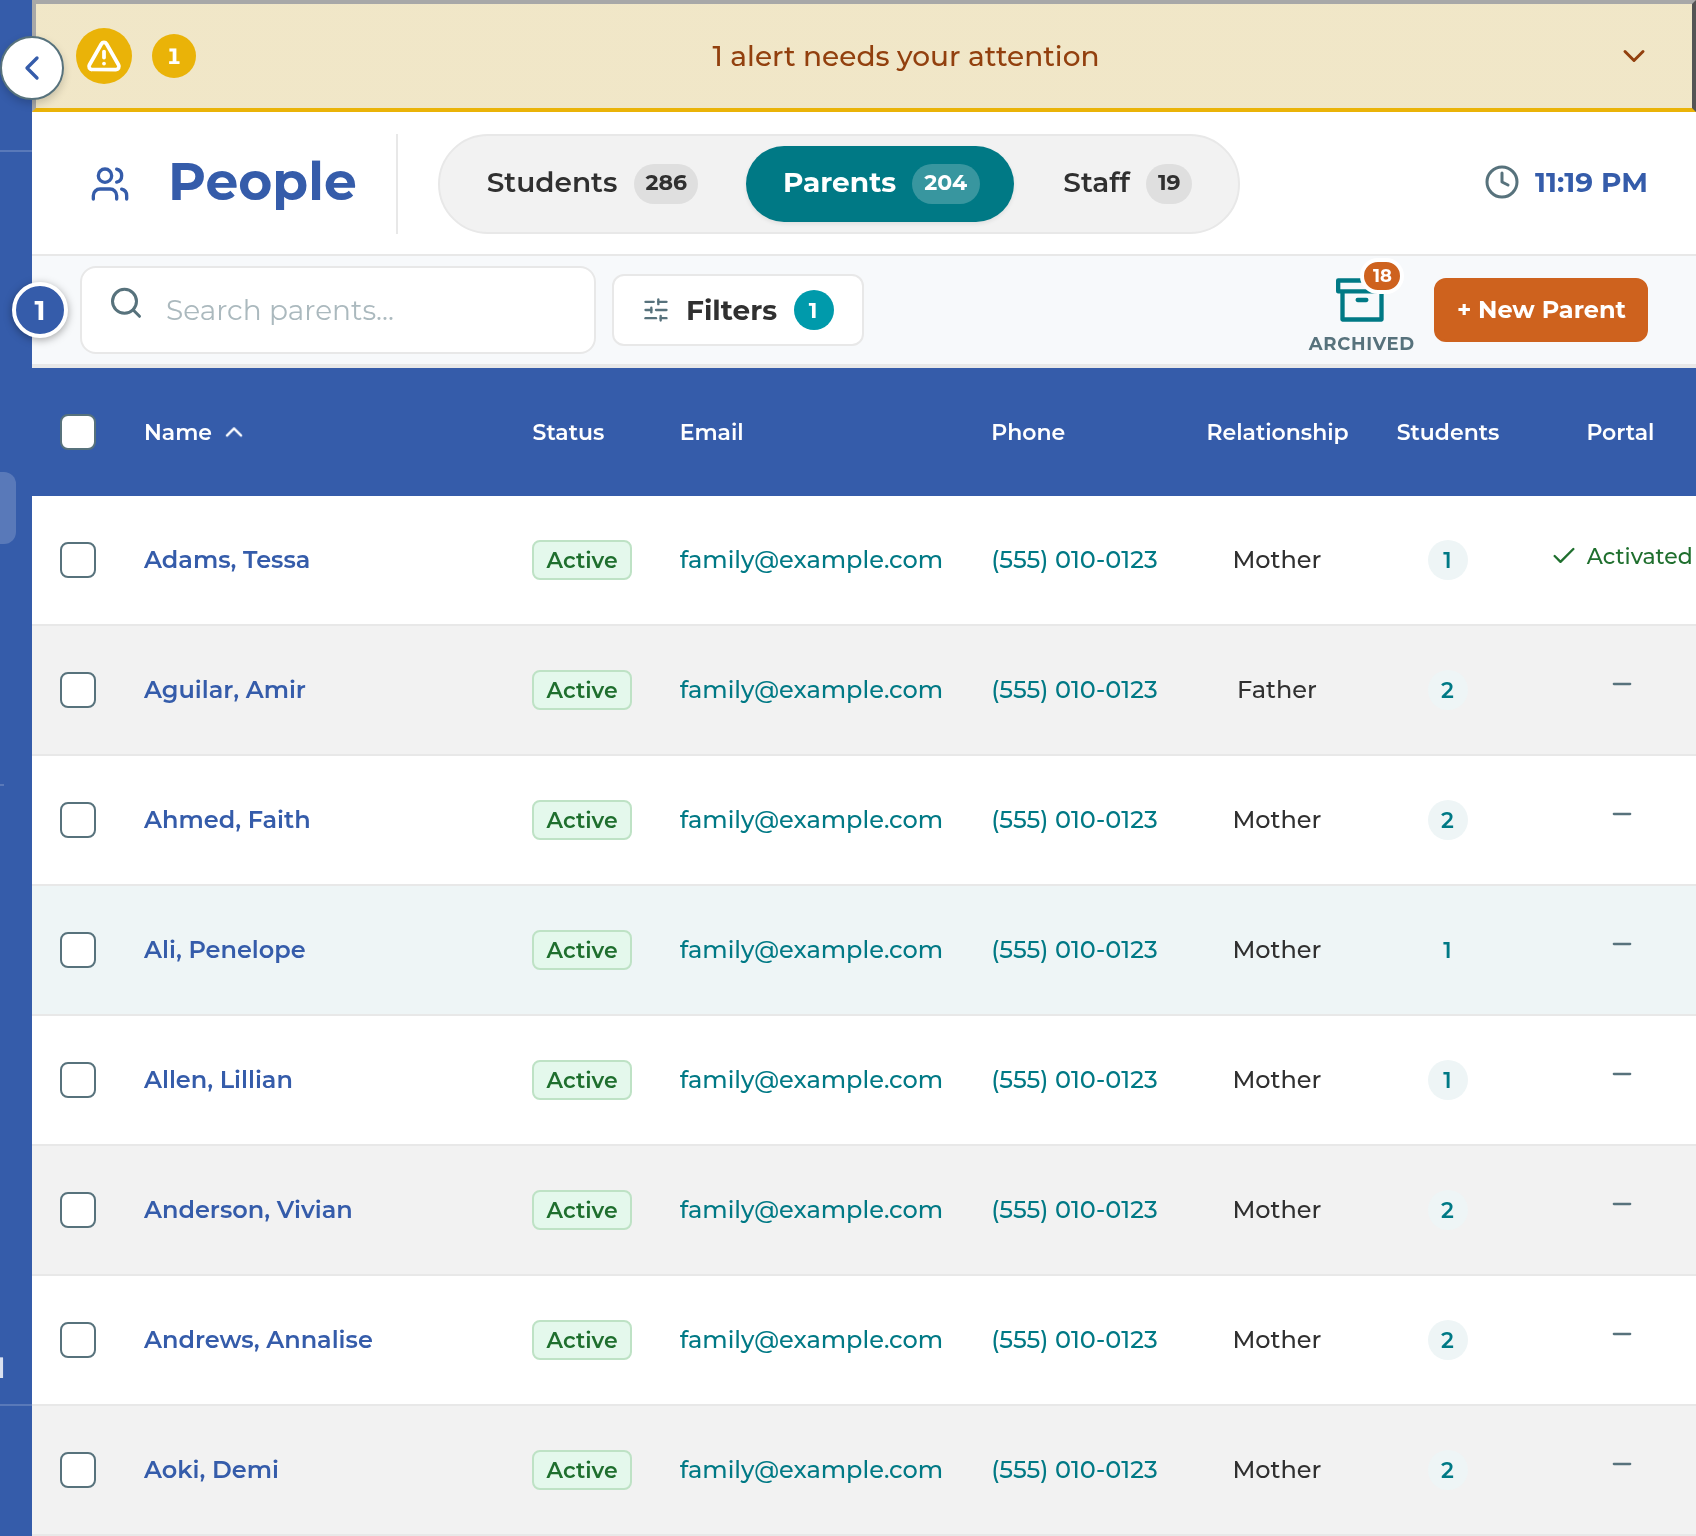1696x1536 pixels.
Task: Click the Active status badge for Aoki, Demi
Action: click(582, 1470)
